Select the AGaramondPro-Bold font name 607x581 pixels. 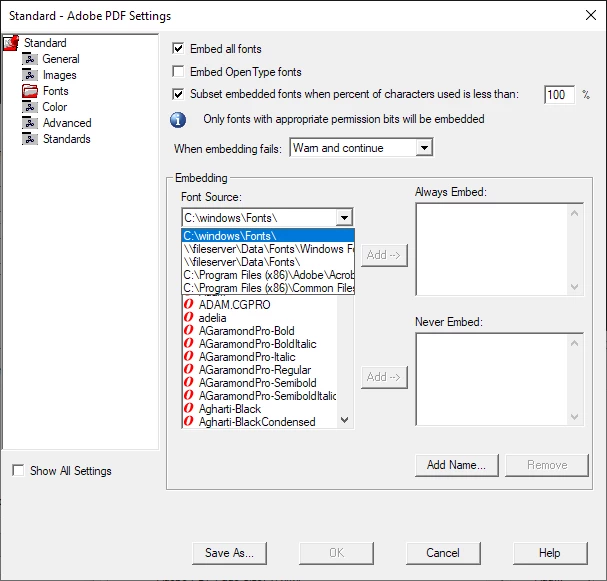[247, 331]
